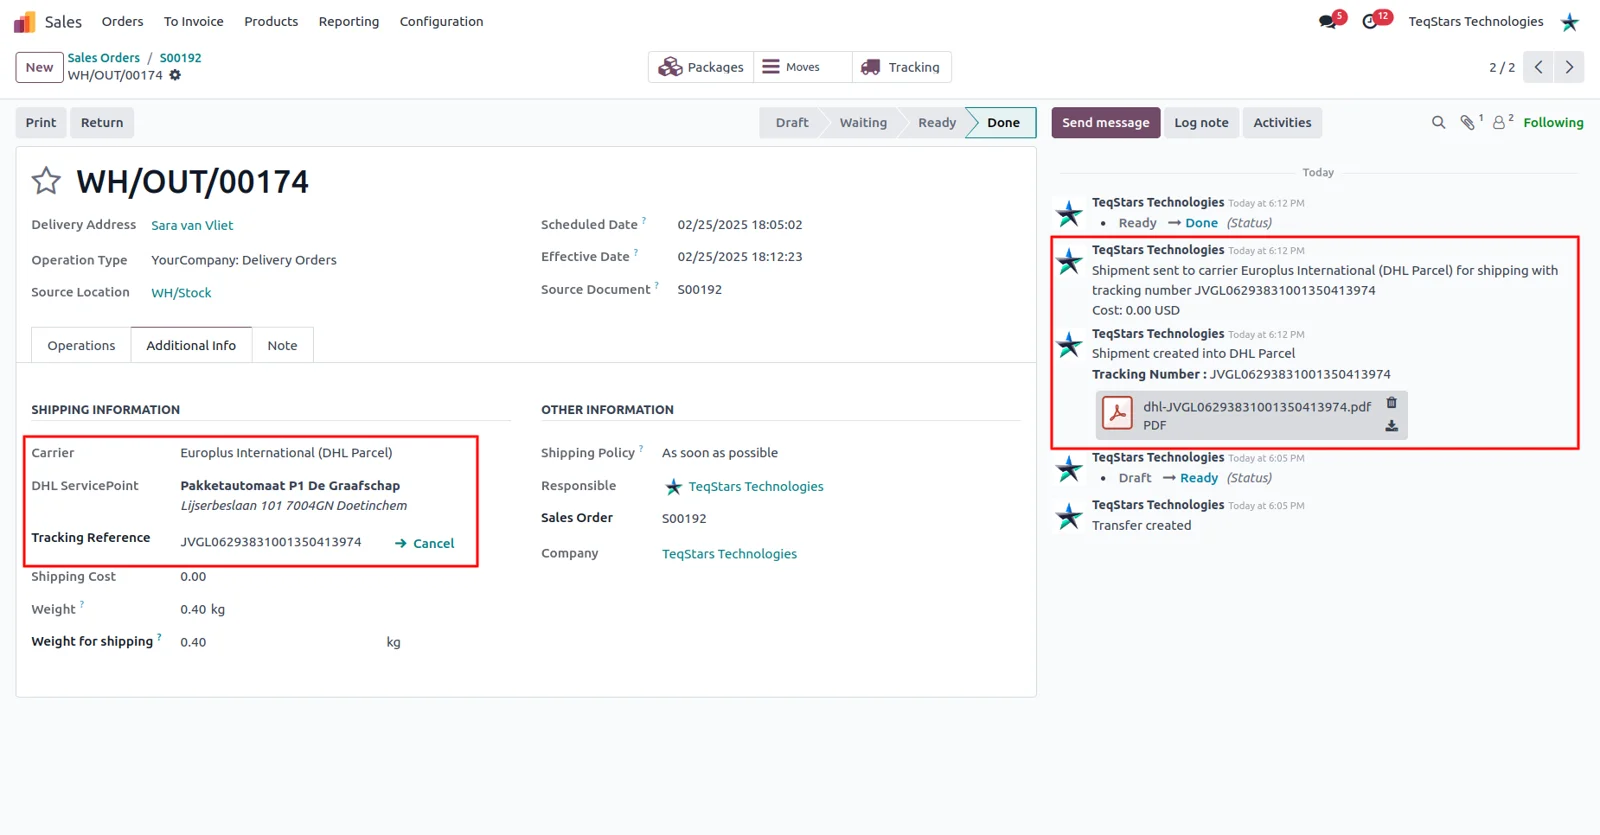1600x835 pixels.
Task: Toggle the favorite star next to WH/OUT/00174
Action: [x=46, y=181]
